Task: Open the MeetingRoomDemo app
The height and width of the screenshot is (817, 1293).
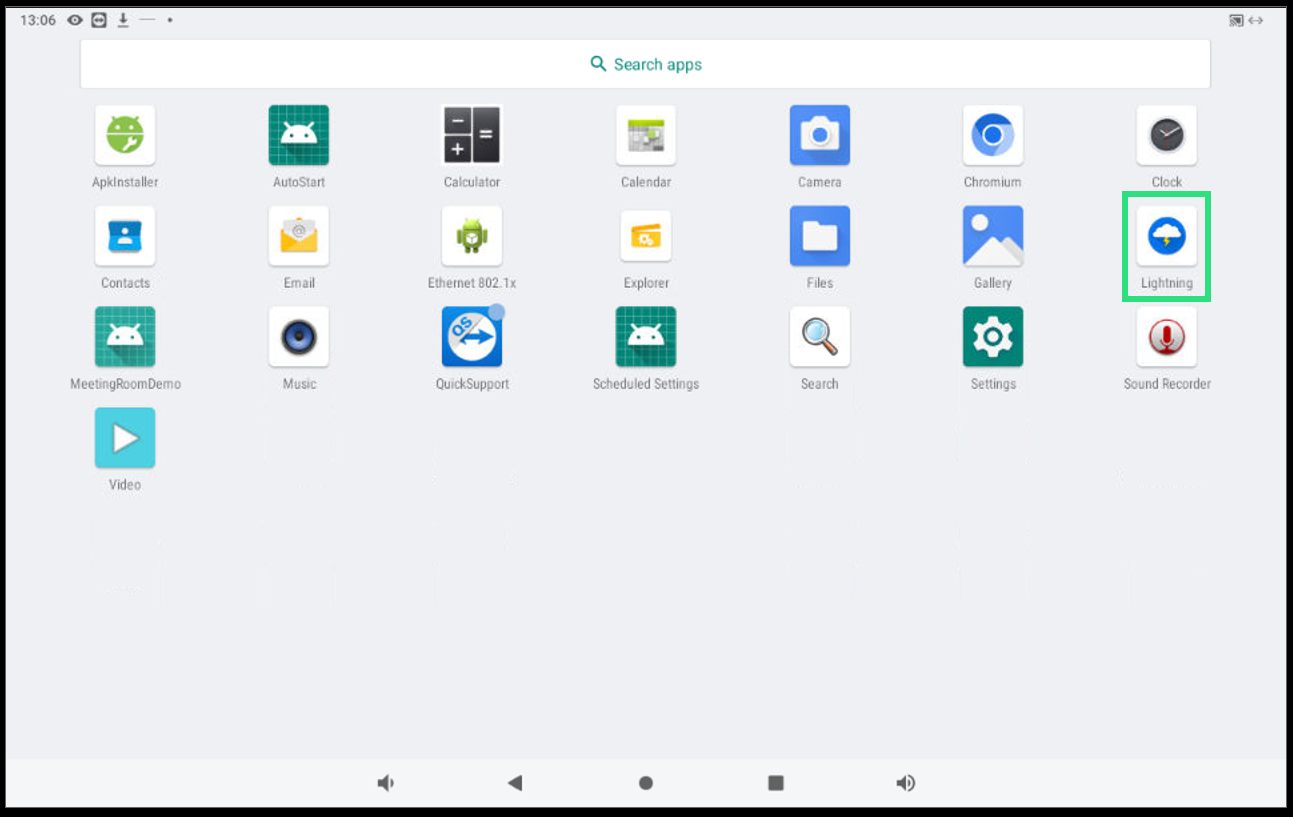Action: pos(125,337)
